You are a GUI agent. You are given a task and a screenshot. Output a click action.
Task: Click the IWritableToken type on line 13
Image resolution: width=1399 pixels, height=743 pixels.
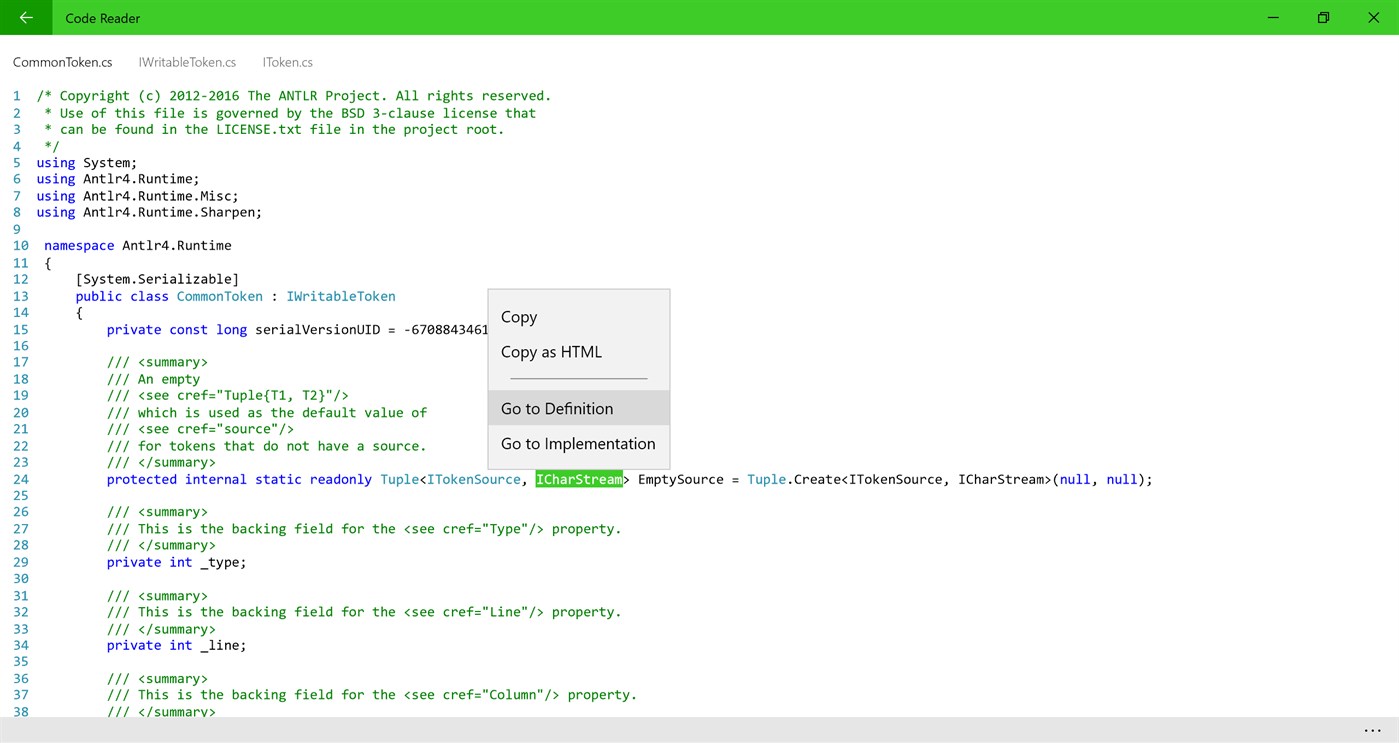coord(341,297)
